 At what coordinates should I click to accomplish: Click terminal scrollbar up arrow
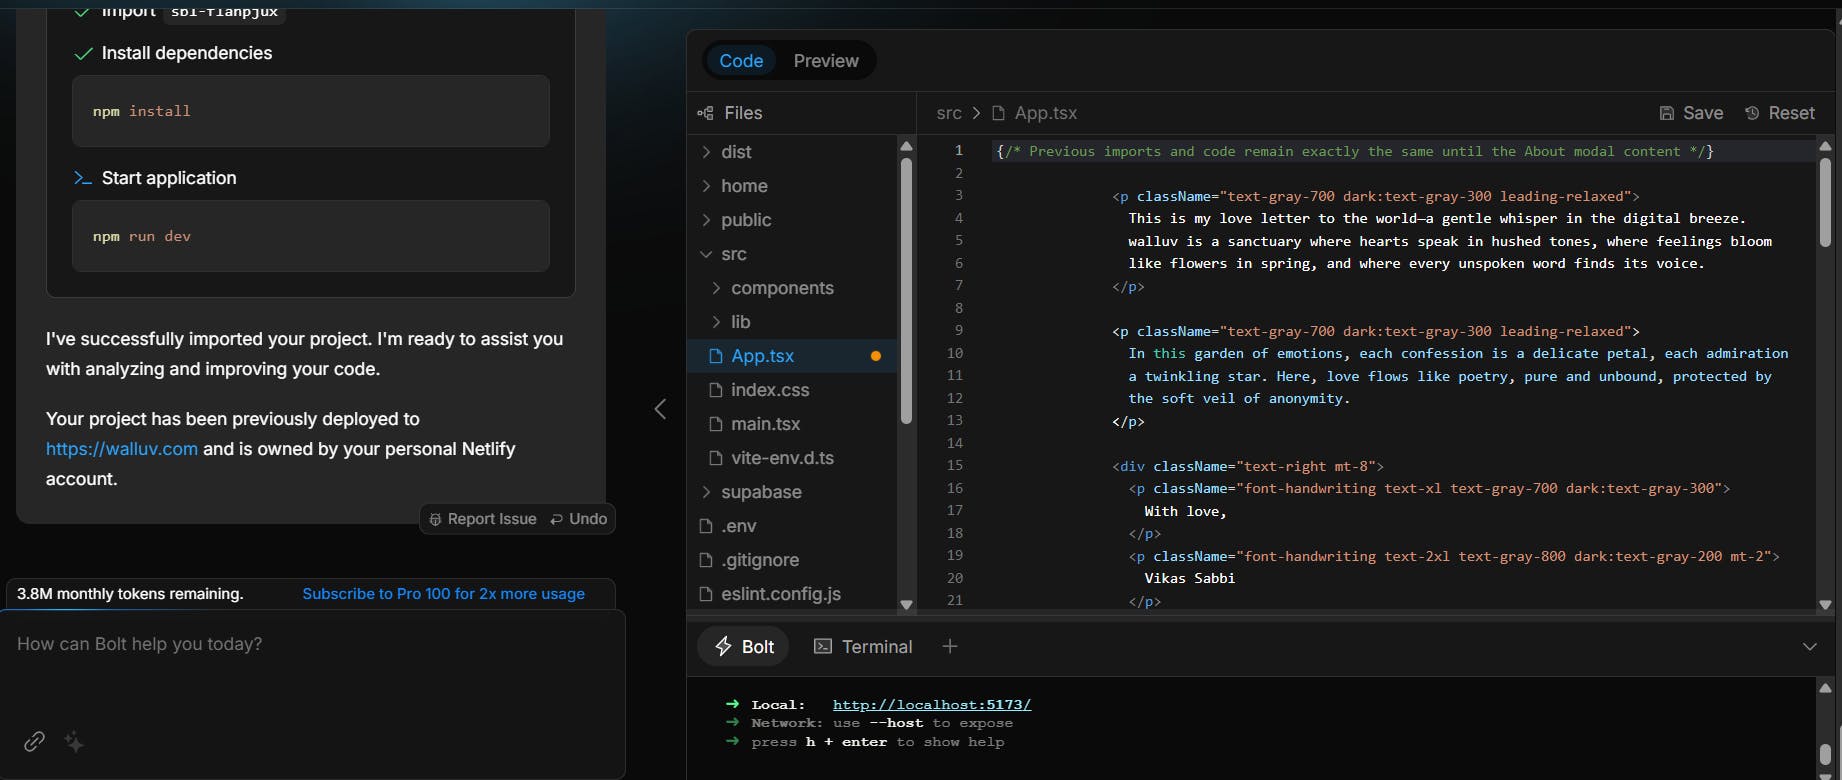[x=1825, y=688]
